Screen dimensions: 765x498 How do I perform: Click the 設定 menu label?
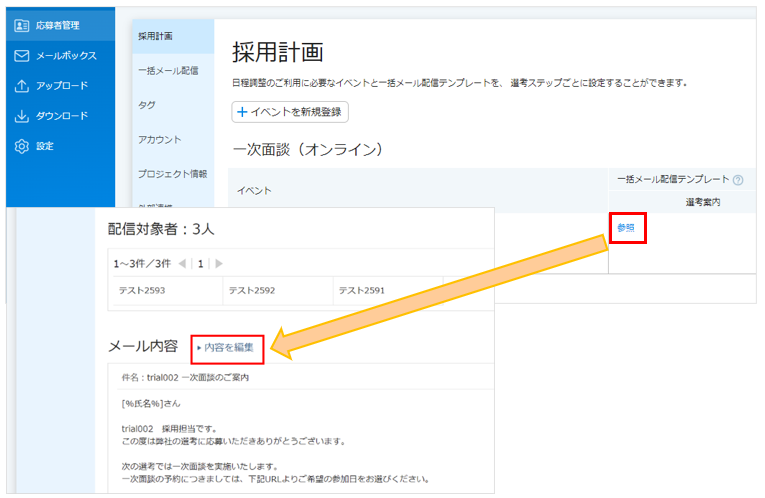tap(45, 146)
